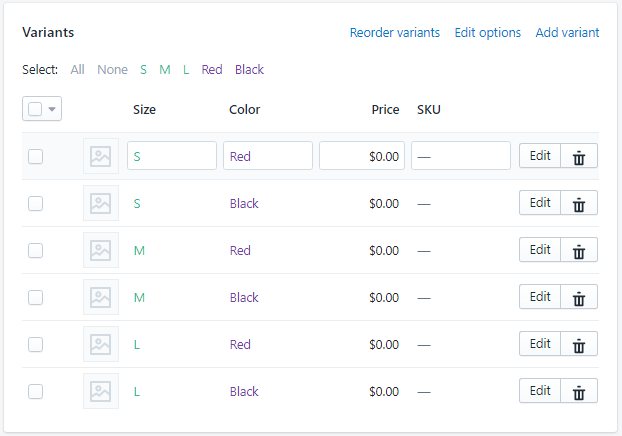622x436 pixels.
Task: Delete the S Black variant using trash icon
Action: [578, 203]
